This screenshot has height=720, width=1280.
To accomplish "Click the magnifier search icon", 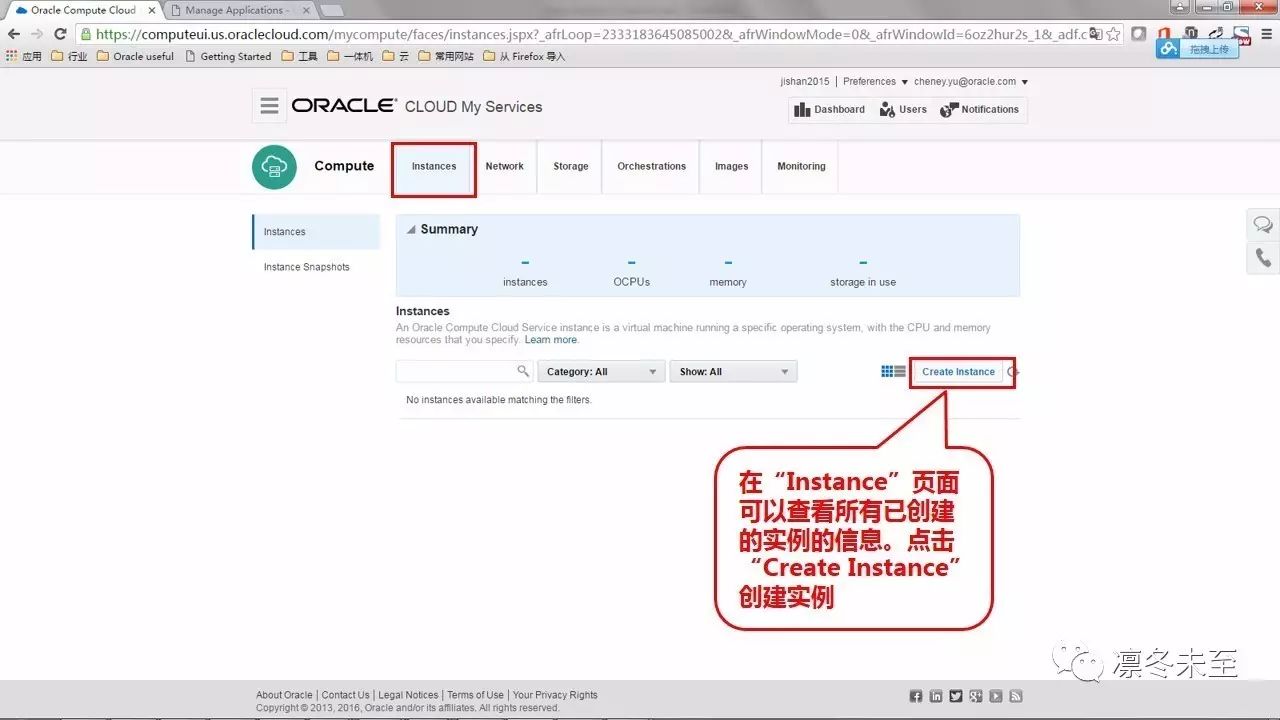I will (523, 372).
